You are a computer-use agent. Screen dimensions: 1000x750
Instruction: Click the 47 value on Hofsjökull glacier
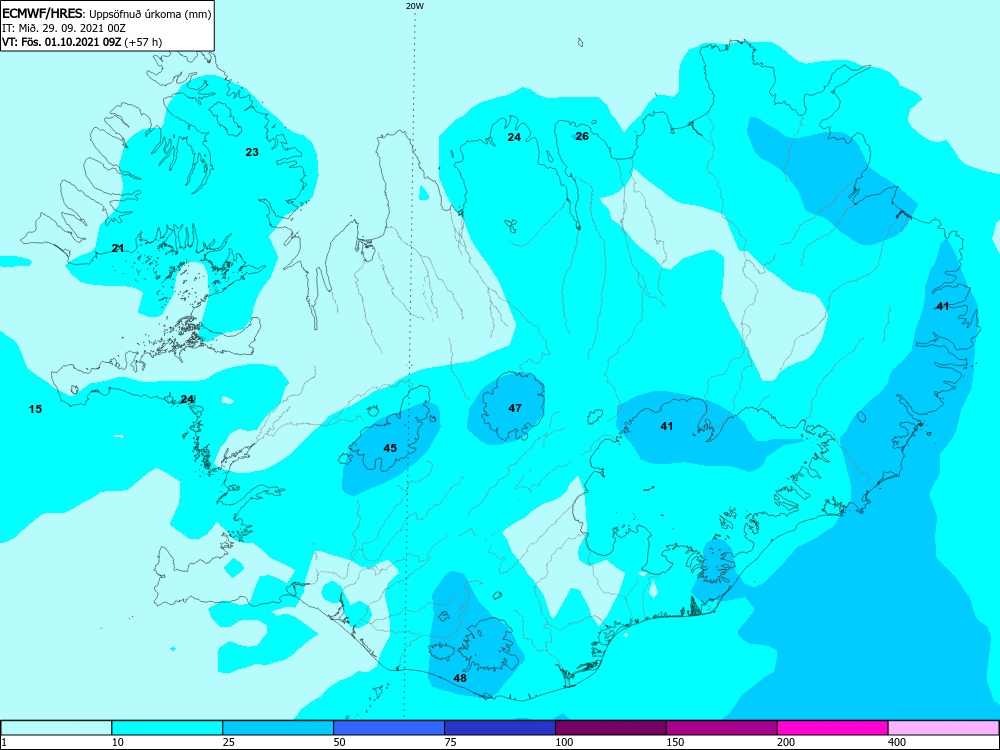(x=515, y=408)
